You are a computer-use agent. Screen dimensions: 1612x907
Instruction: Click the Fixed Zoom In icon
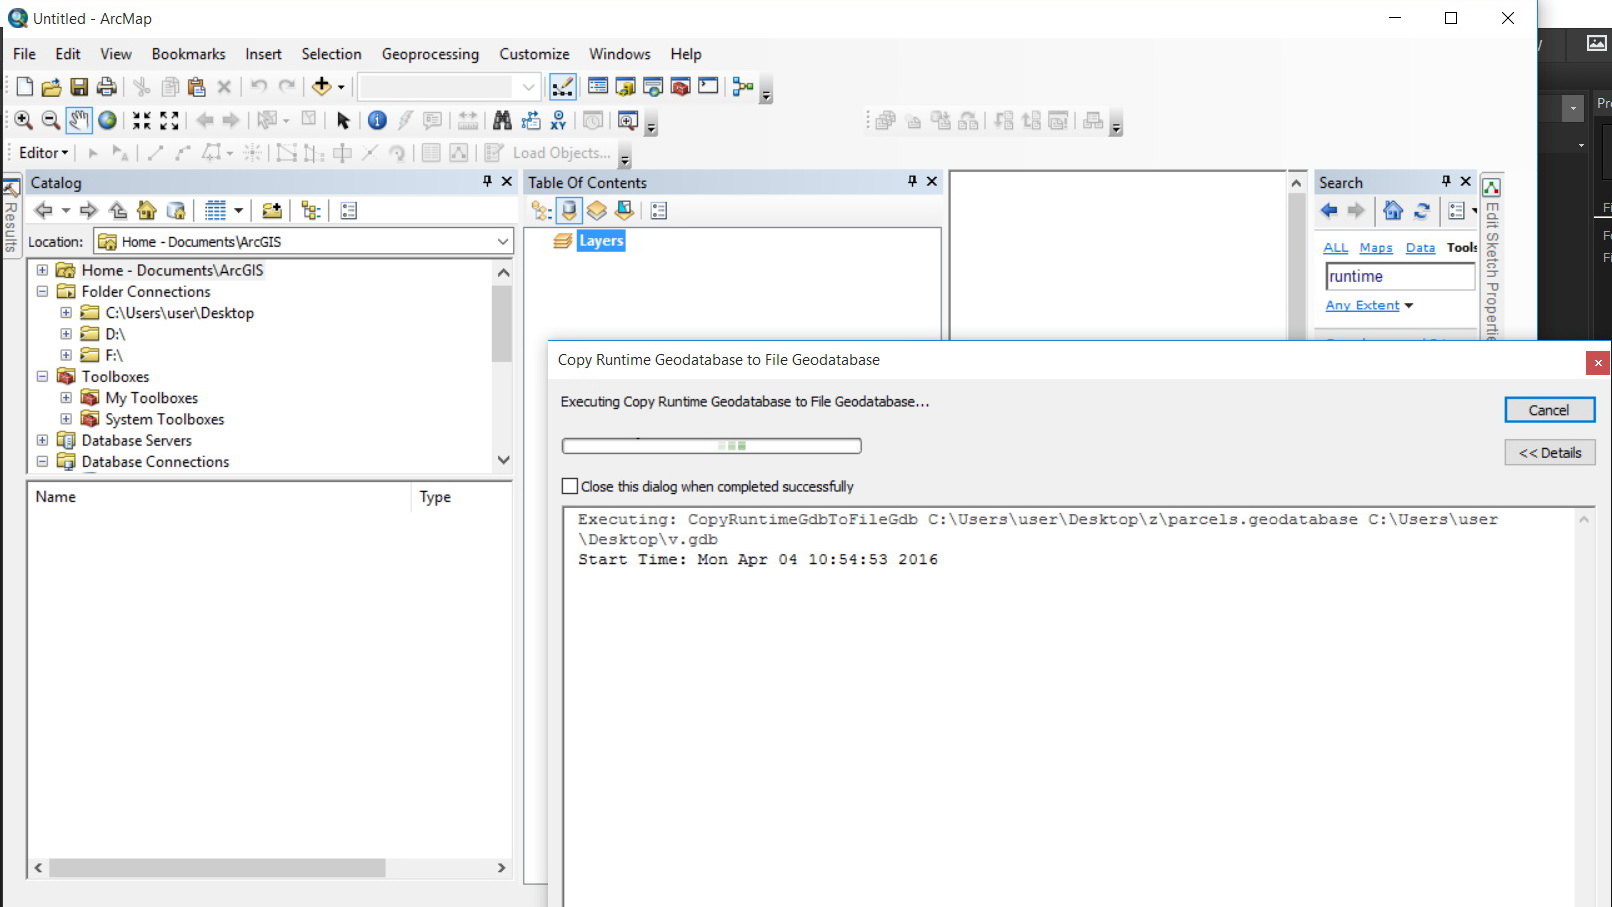[x=142, y=121]
